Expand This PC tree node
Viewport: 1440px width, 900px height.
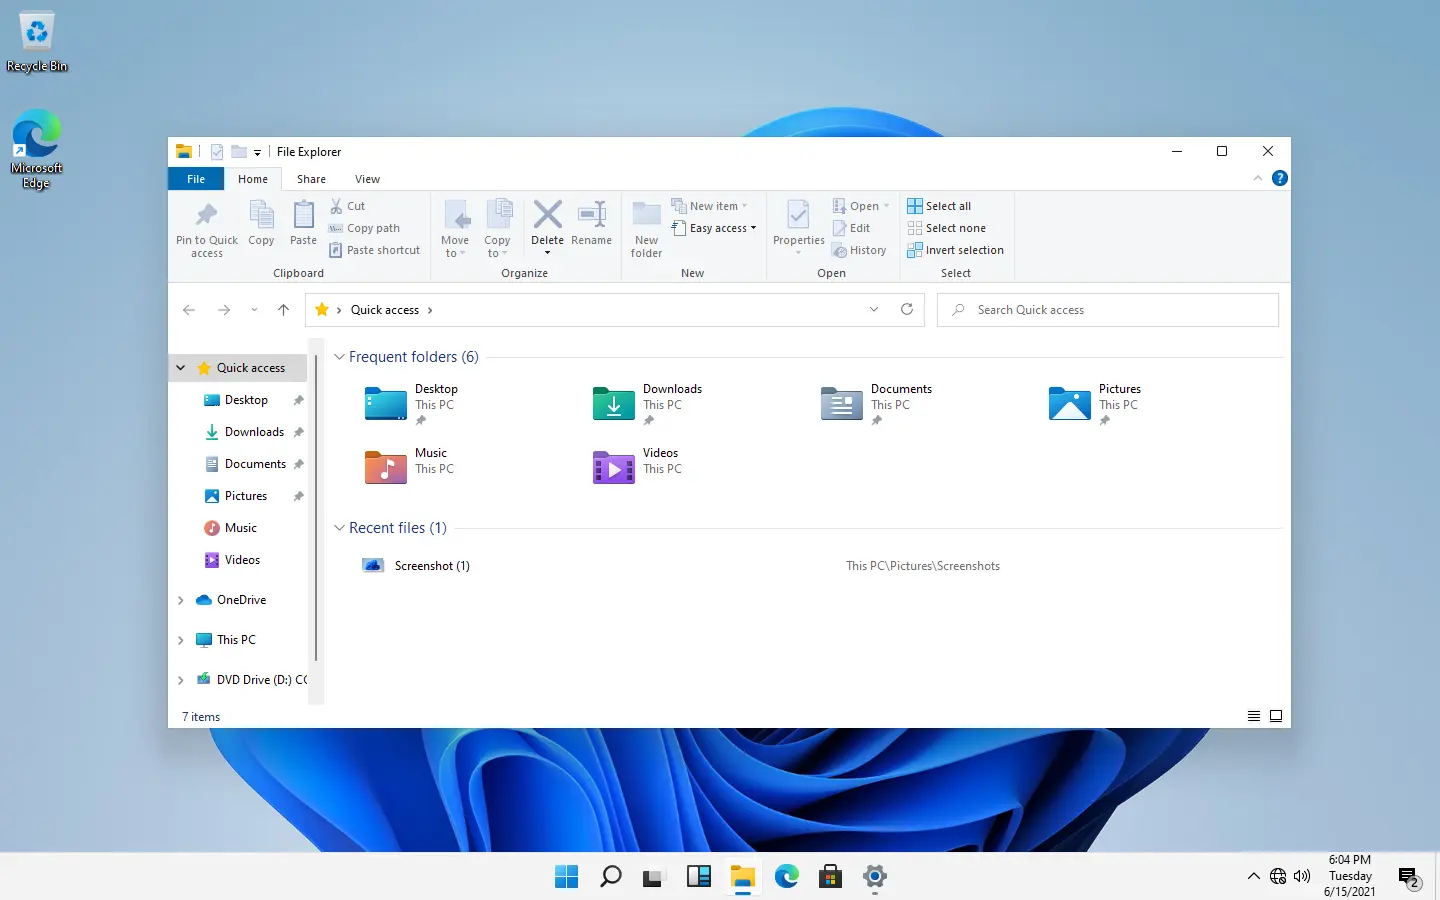point(181,640)
